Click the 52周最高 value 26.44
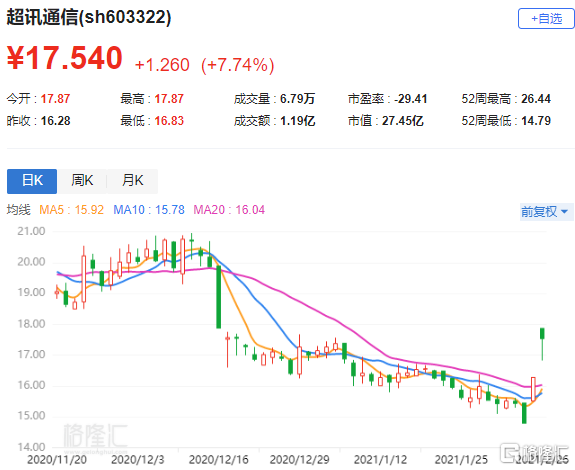This screenshot has height=470, width=575. click(536, 99)
